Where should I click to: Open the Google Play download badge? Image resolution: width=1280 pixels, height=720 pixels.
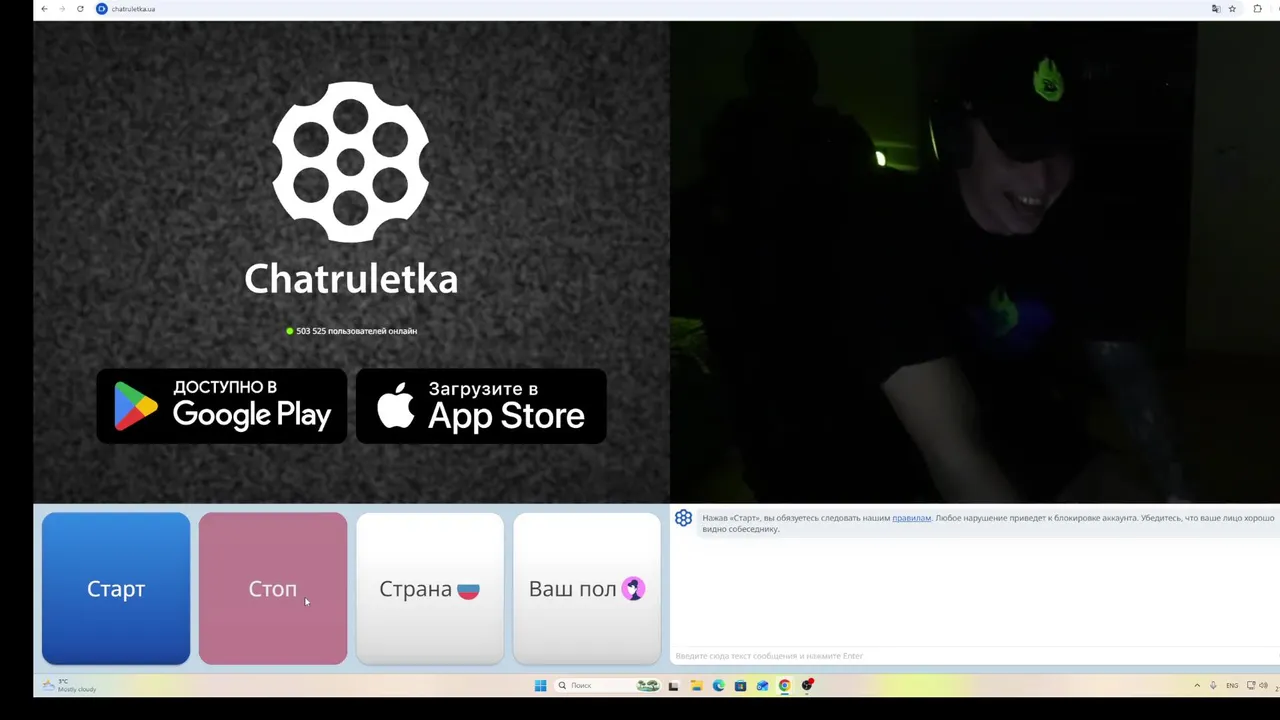point(222,406)
